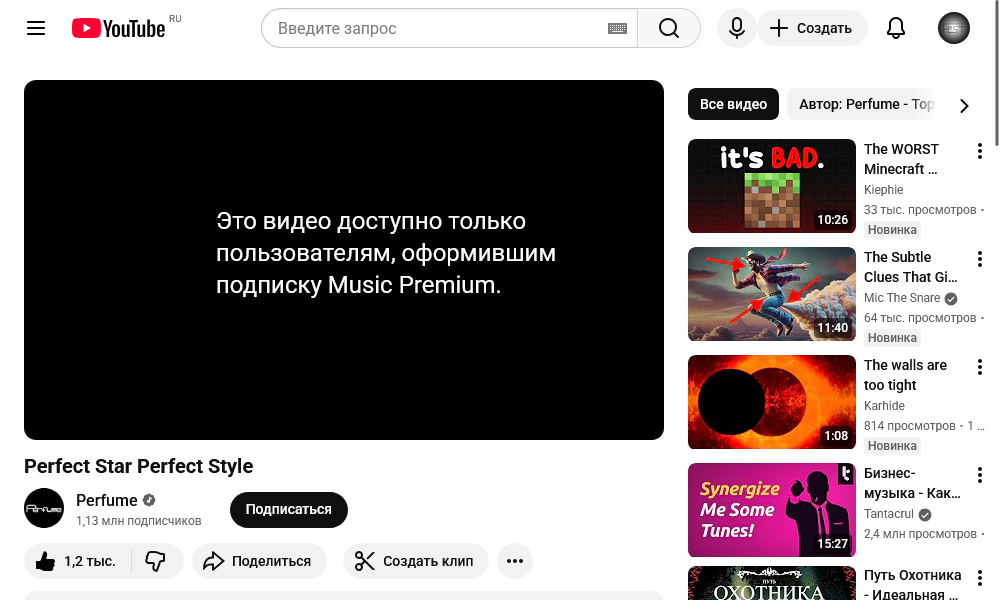1000x600 pixels.
Task: Open The Subtle Clues That Gi… title
Action: (x=911, y=267)
